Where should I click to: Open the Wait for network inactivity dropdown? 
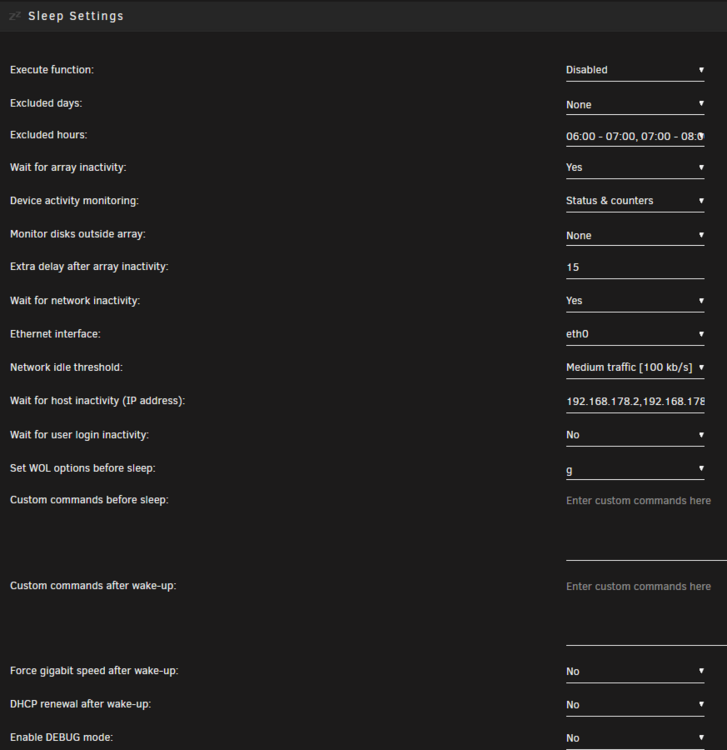tap(635, 301)
